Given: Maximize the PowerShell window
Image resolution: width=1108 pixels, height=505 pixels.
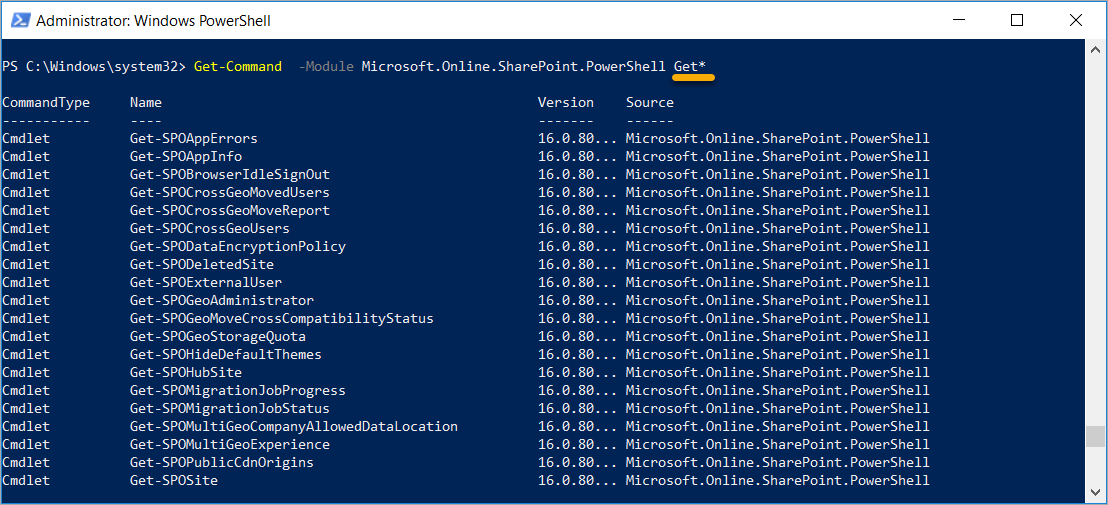Looking at the screenshot, I should point(1017,20).
